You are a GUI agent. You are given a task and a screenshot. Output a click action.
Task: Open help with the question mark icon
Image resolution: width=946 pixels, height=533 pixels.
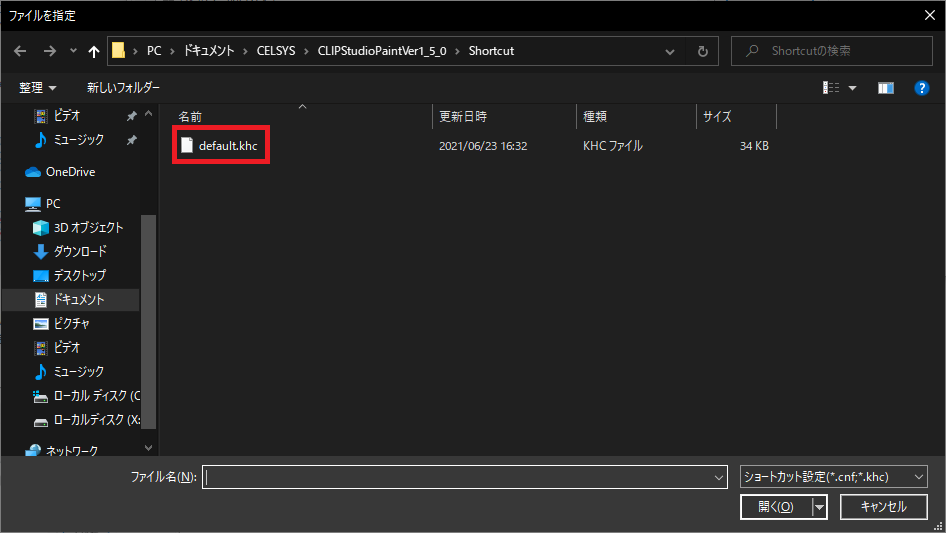click(x=922, y=88)
